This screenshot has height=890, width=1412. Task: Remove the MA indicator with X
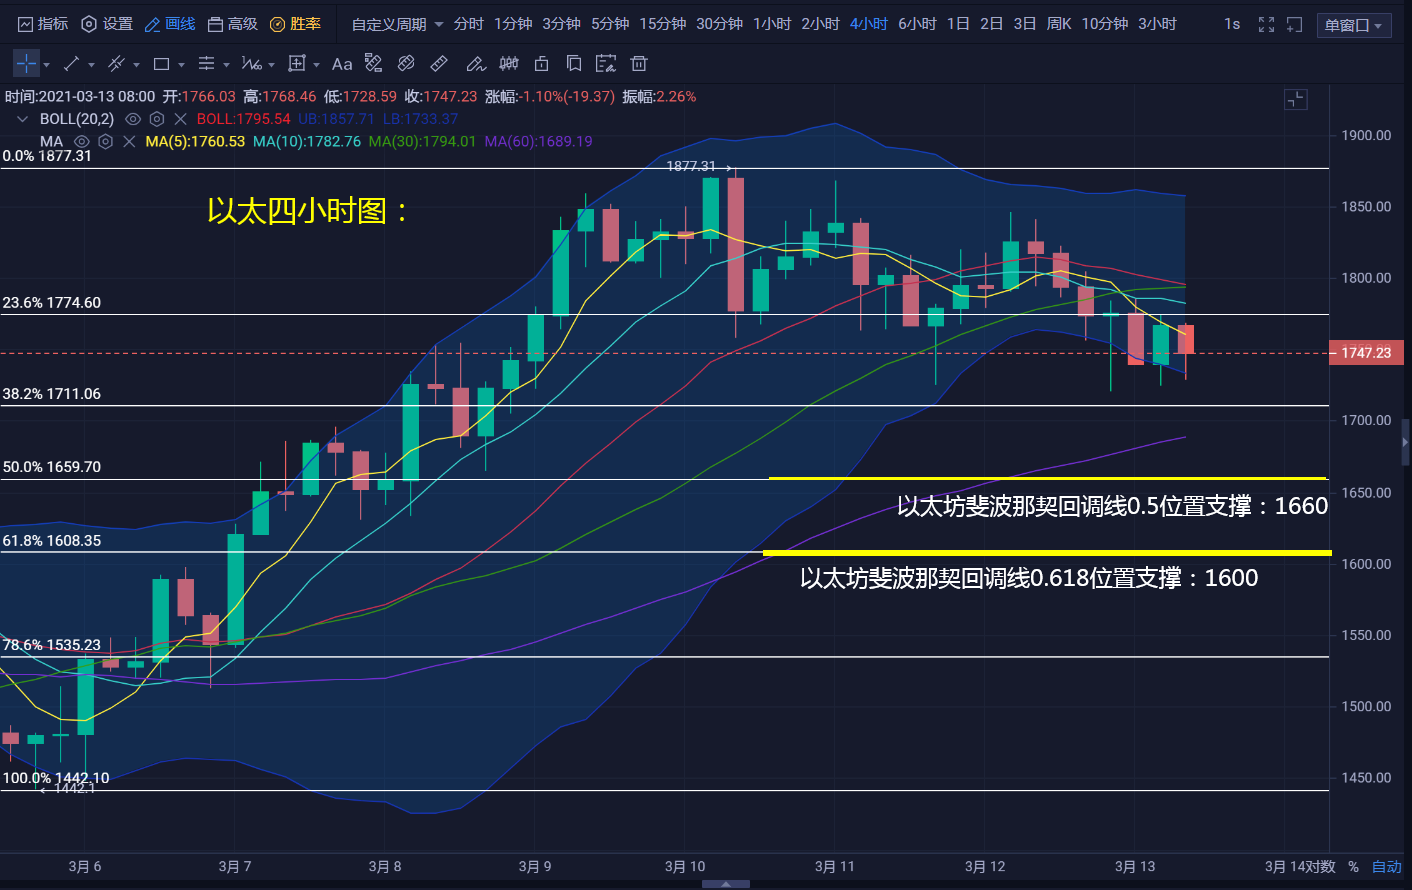(x=129, y=142)
